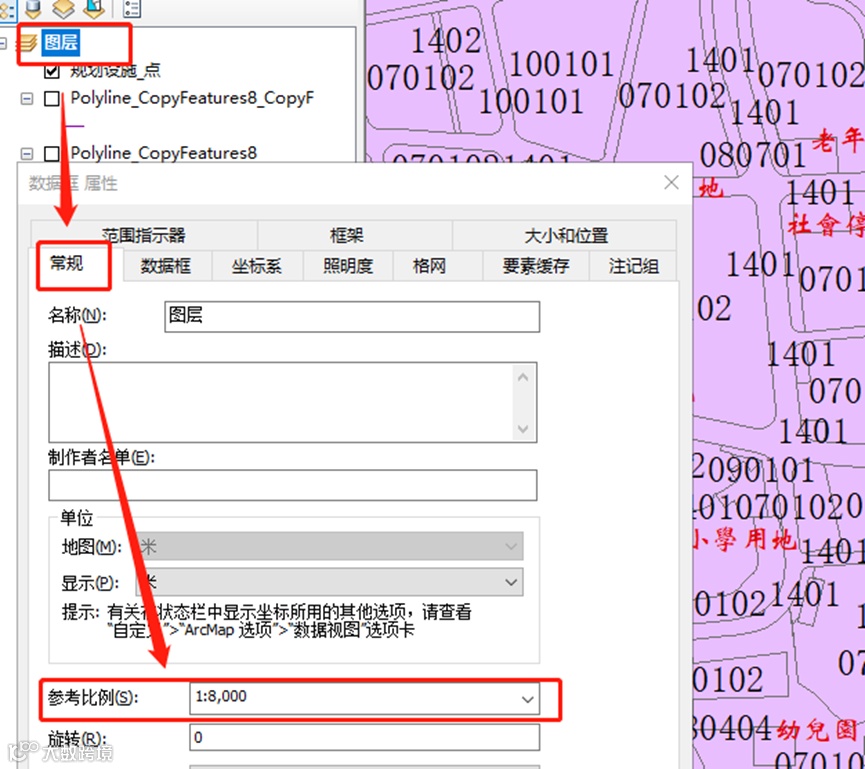The width and height of the screenshot is (865, 769).
Task: Select the 图层 data frame label
Action: point(61,42)
